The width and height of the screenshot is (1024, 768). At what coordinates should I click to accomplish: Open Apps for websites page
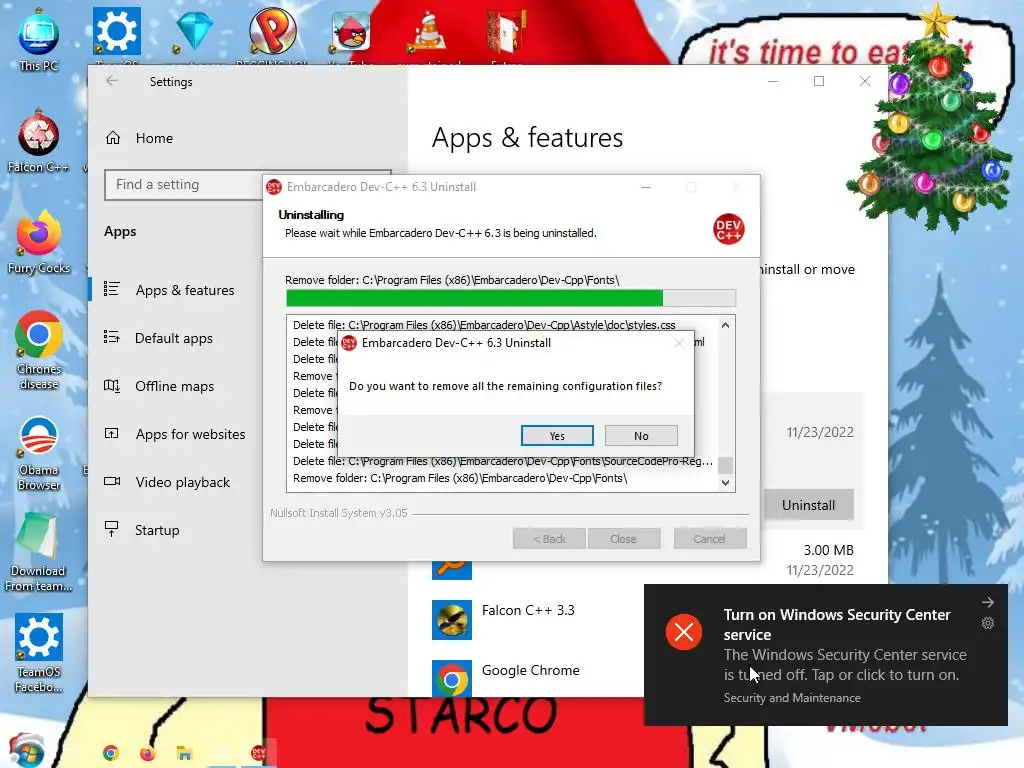pos(175,434)
